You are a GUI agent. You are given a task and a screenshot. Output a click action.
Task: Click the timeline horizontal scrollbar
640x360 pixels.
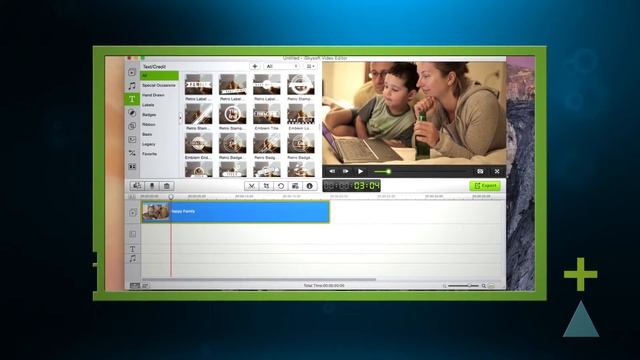(x=259, y=280)
